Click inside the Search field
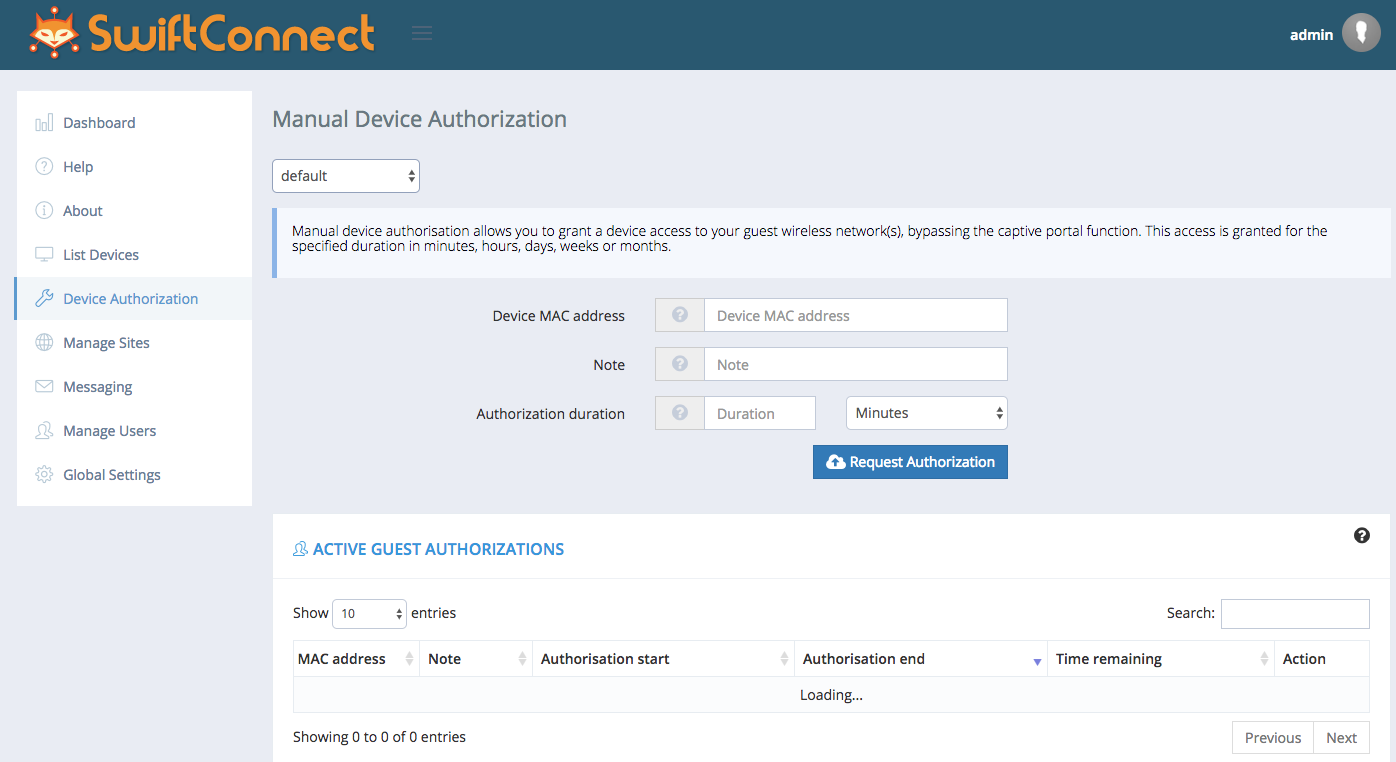Image resolution: width=1396 pixels, height=762 pixels. tap(1294, 613)
